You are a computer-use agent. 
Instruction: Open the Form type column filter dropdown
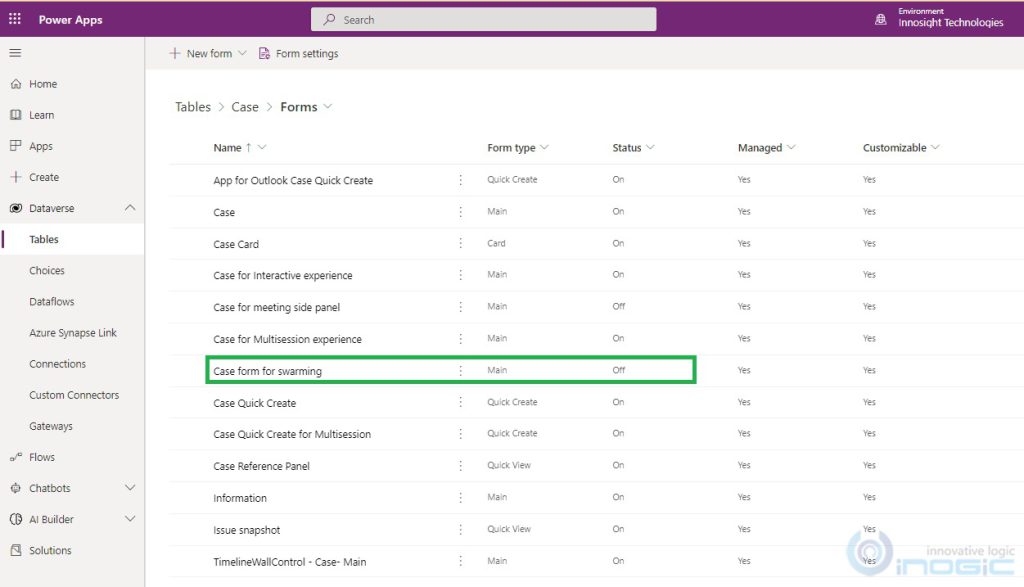click(x=545, y=147)
